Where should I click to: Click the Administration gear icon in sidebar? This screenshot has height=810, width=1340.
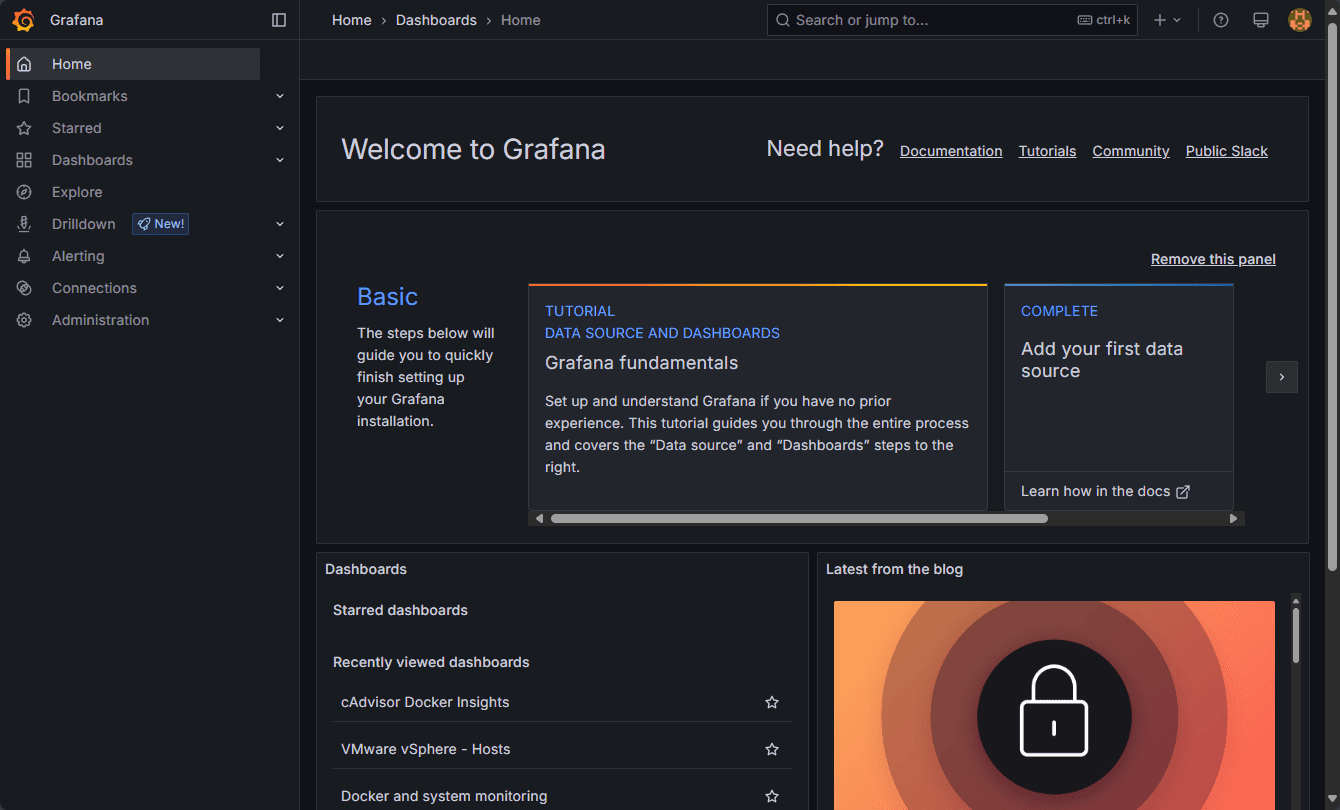(24, 320)
